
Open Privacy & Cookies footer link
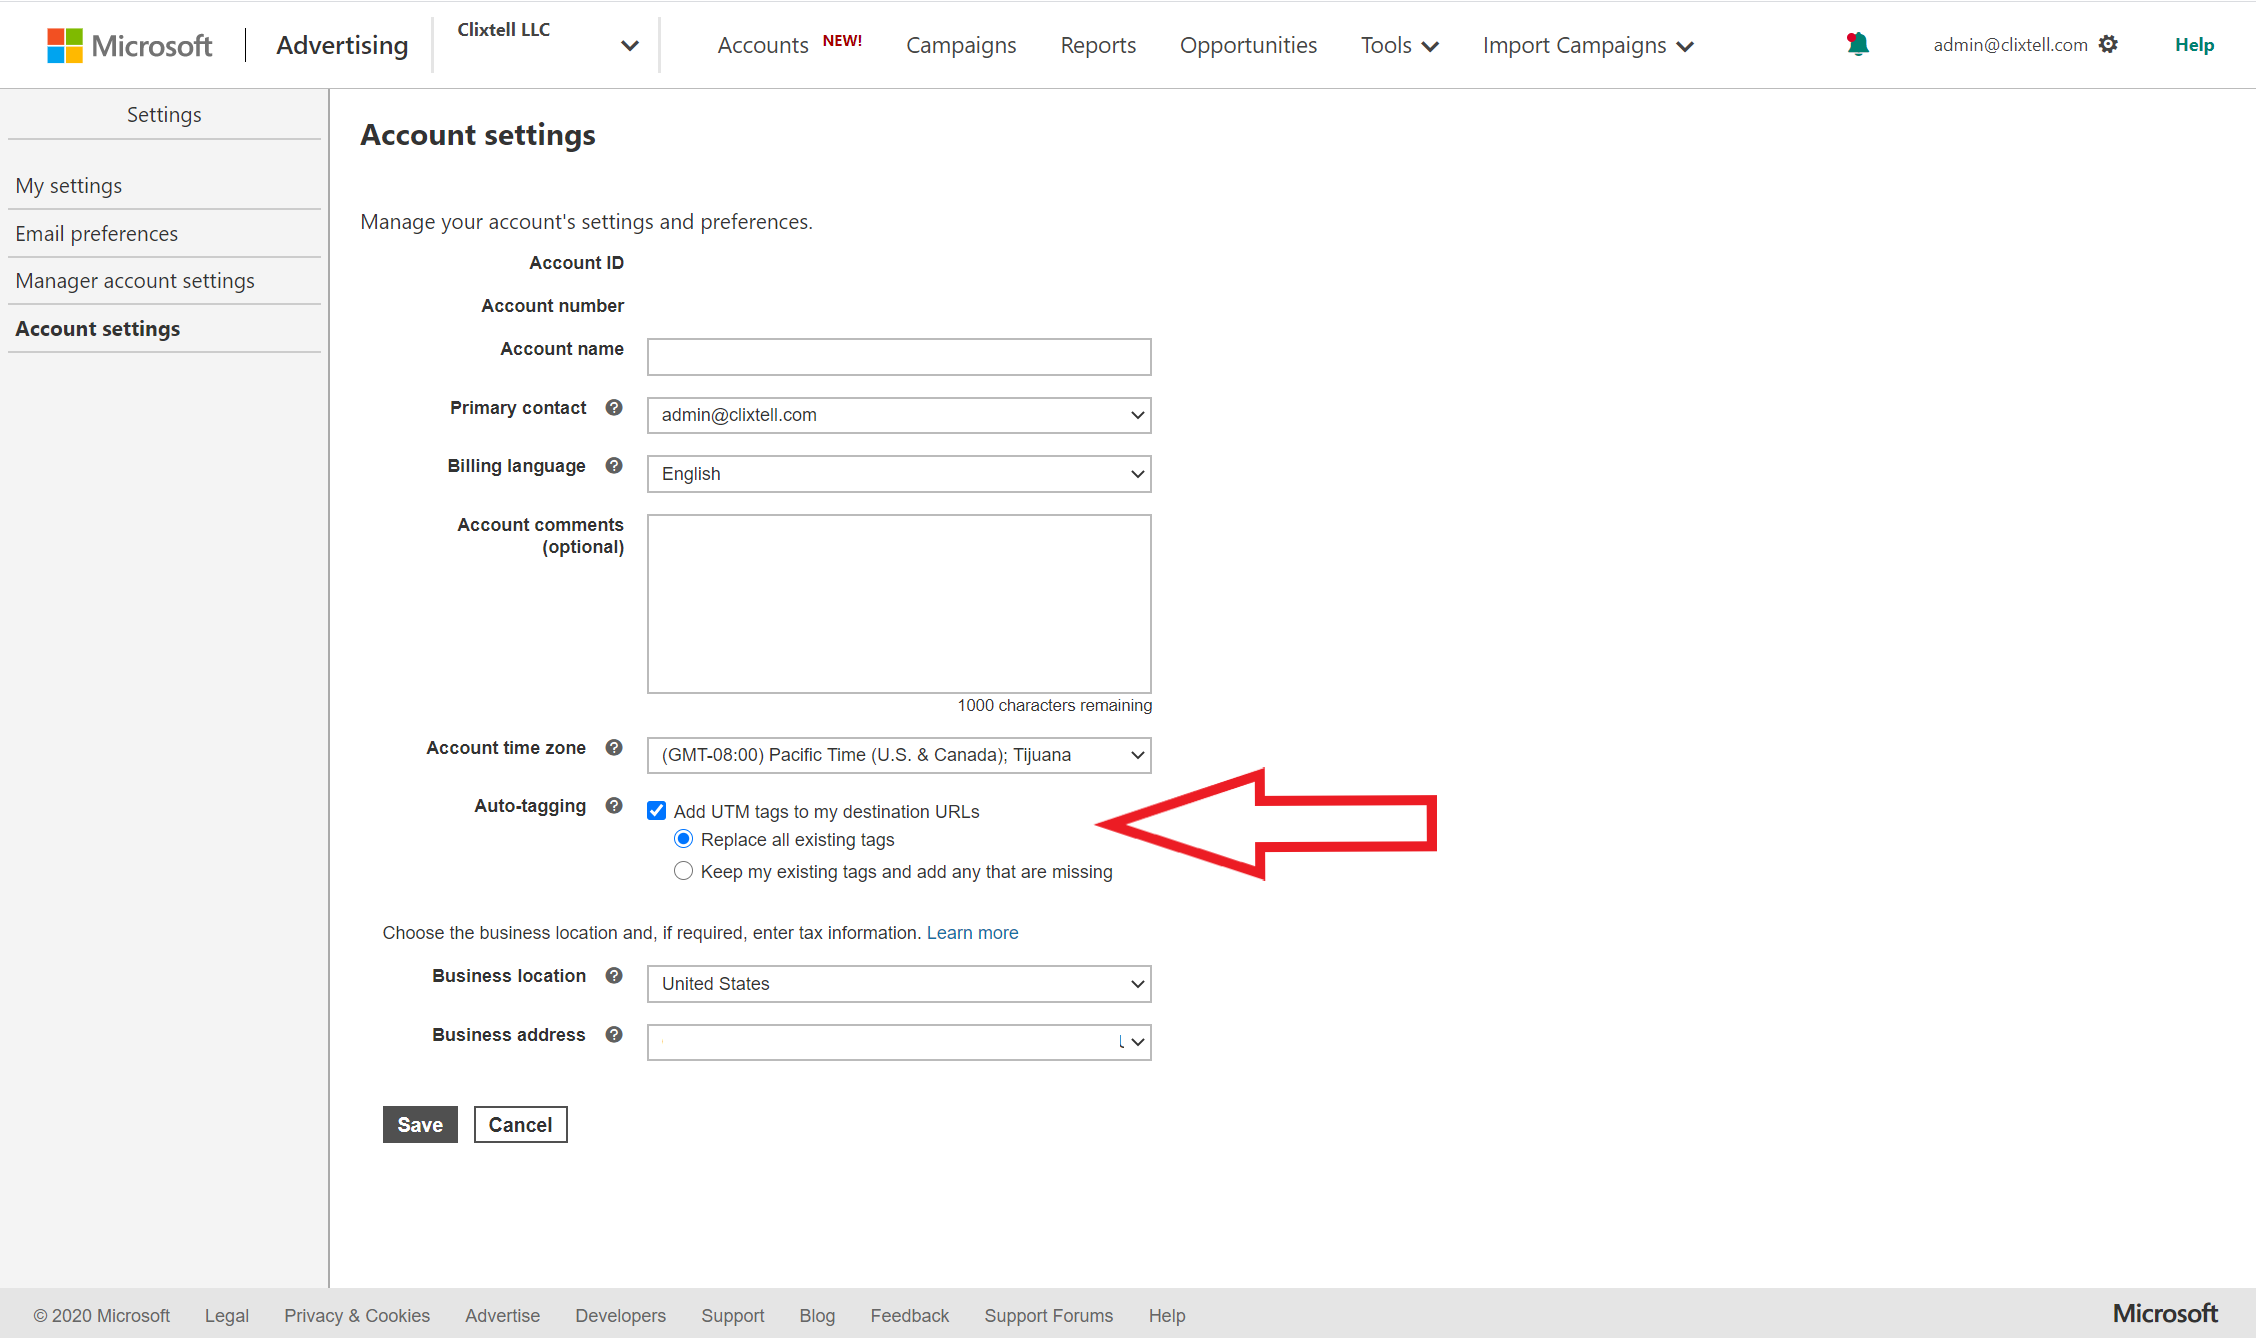point(357,1315)
